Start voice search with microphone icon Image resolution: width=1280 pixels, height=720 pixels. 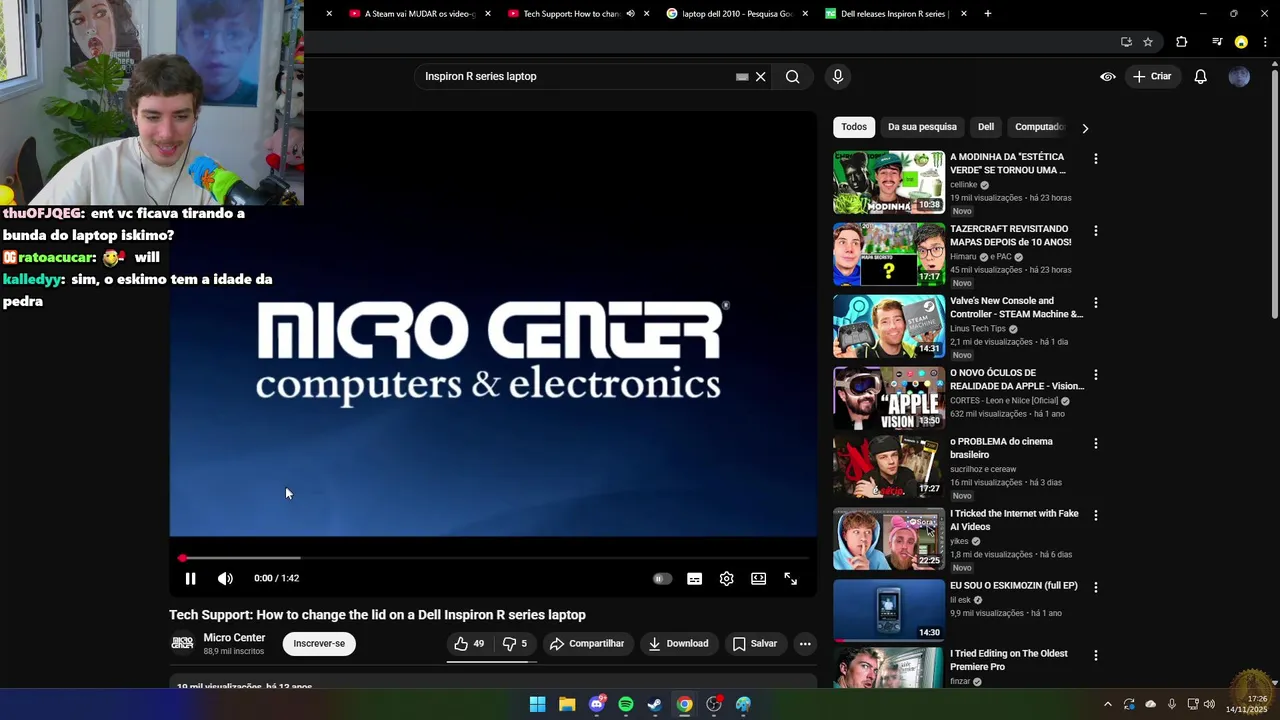[x=838, y=76]
